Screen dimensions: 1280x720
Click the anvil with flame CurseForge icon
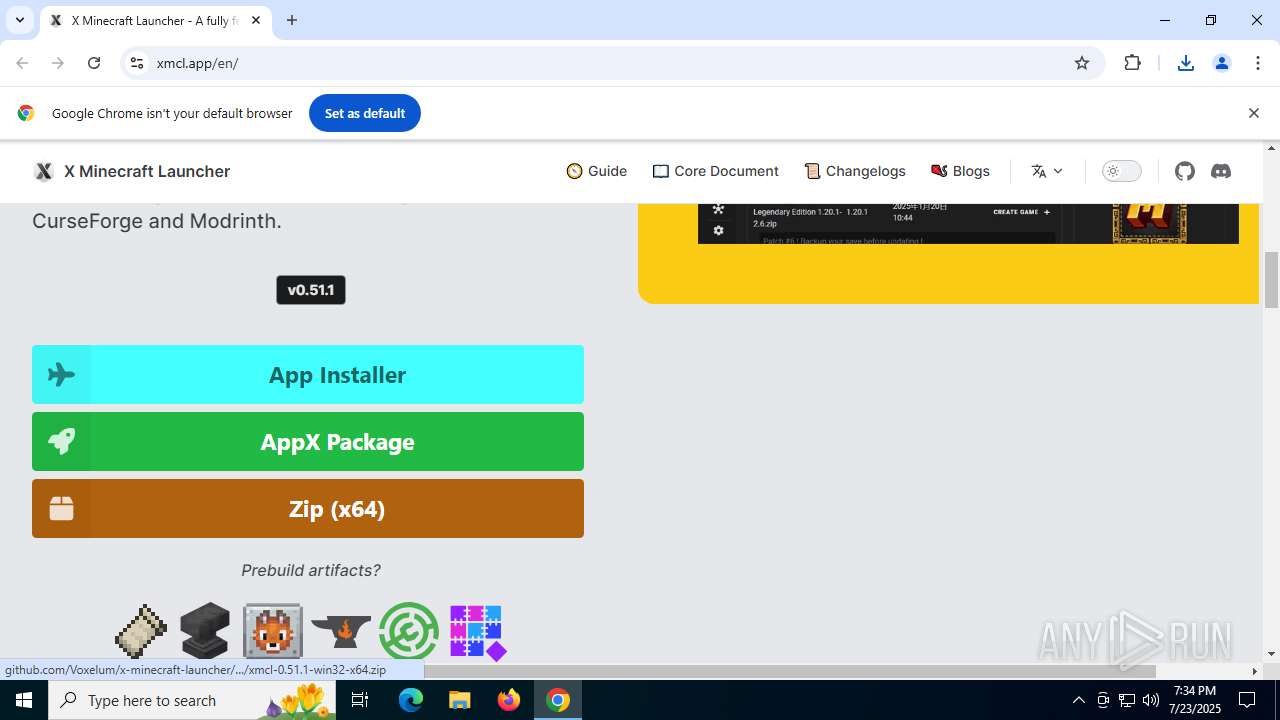click(x=341, y=632)
